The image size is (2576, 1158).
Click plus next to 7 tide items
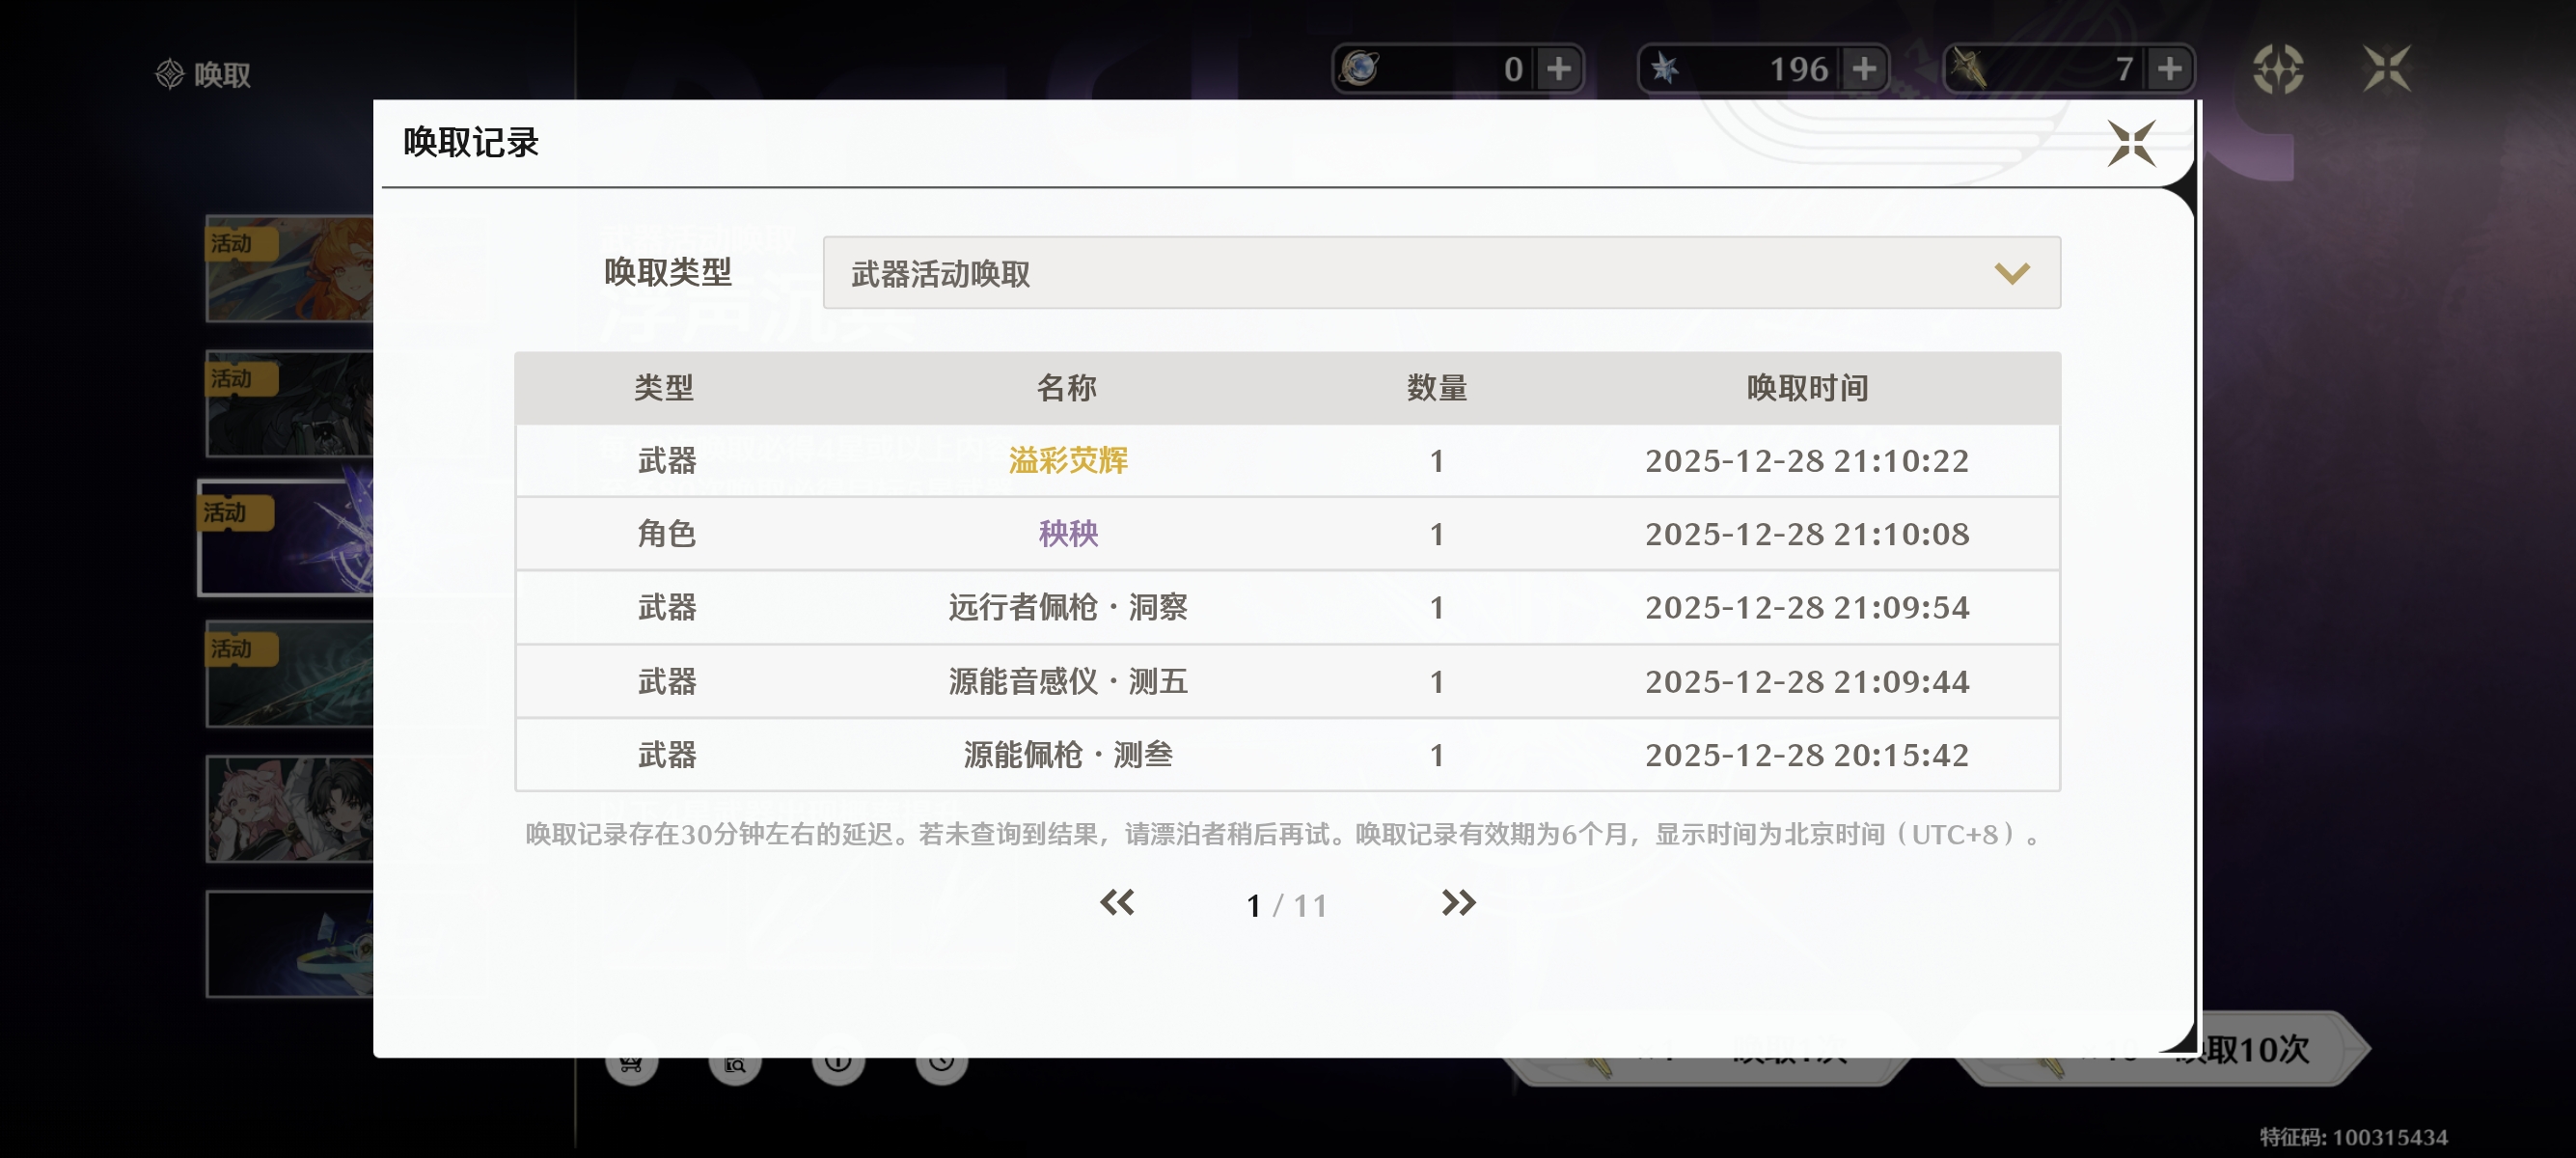click(x=2168, y=69)
